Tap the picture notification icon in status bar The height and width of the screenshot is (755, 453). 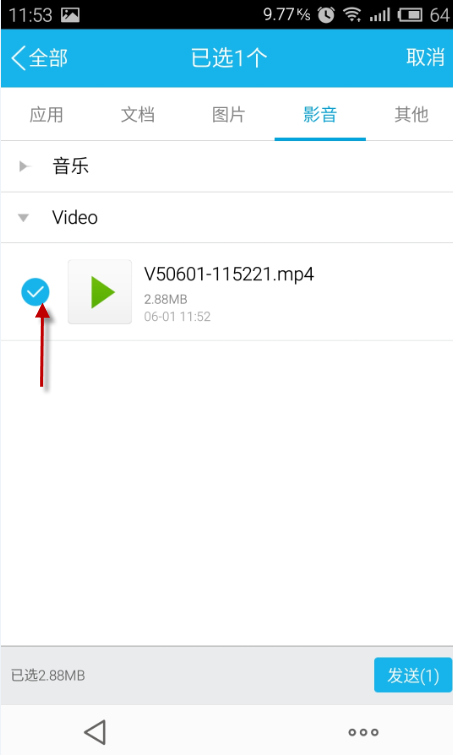[x=70, y=15]
